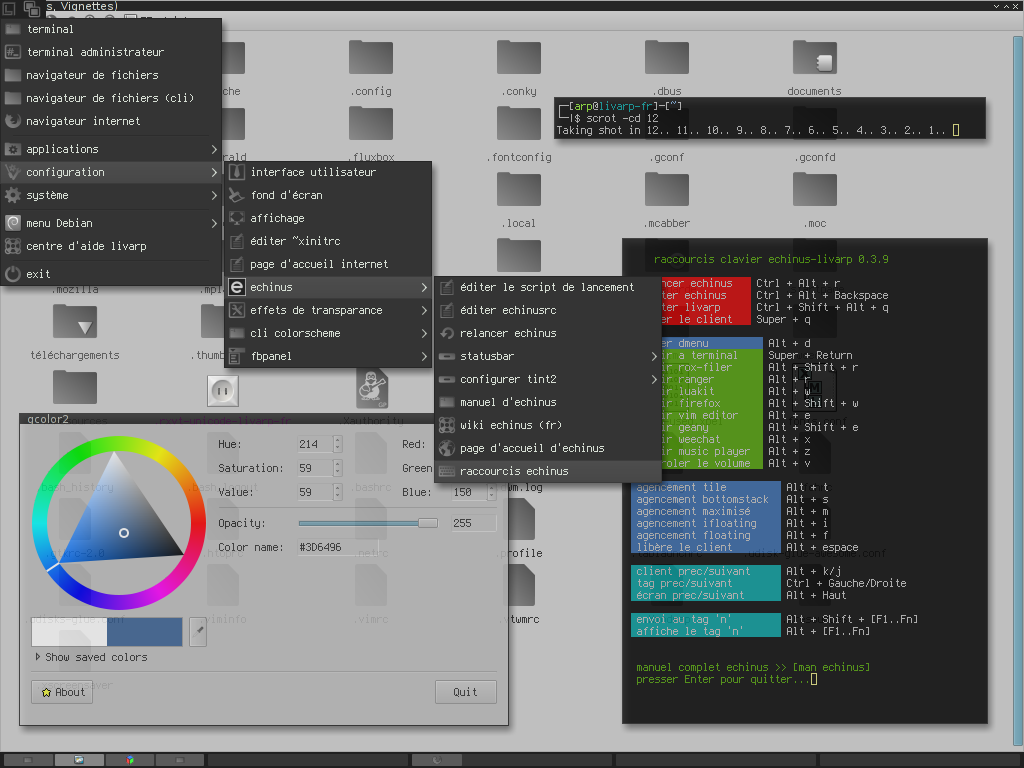Click the Hue value stepper arrows

(x=338, y=444)
